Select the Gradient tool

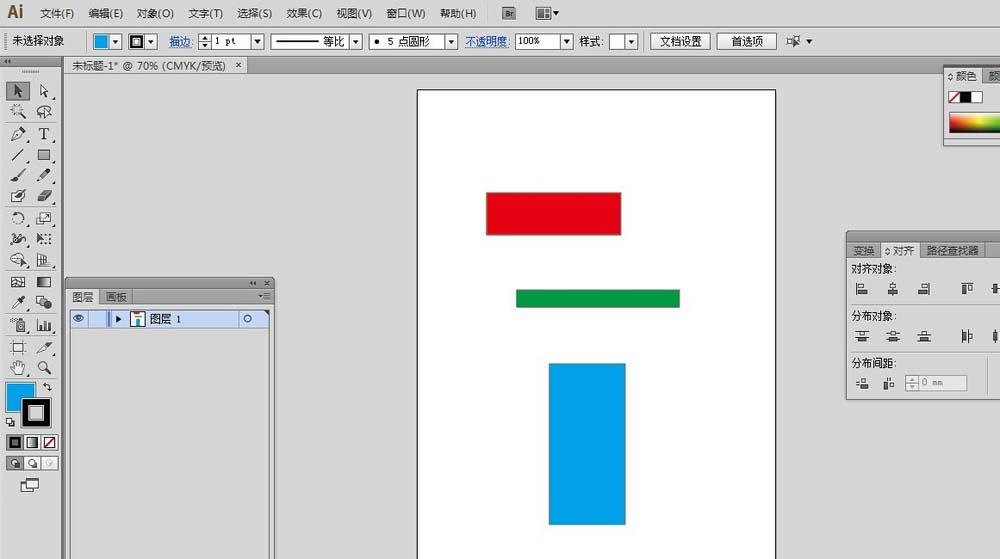[x=44, y=282]
